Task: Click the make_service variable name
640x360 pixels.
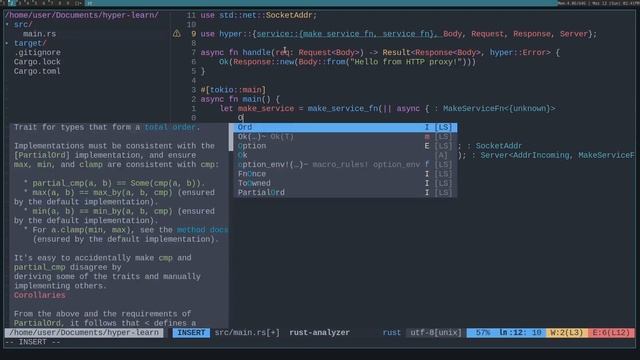Action: tap(266, 109)
